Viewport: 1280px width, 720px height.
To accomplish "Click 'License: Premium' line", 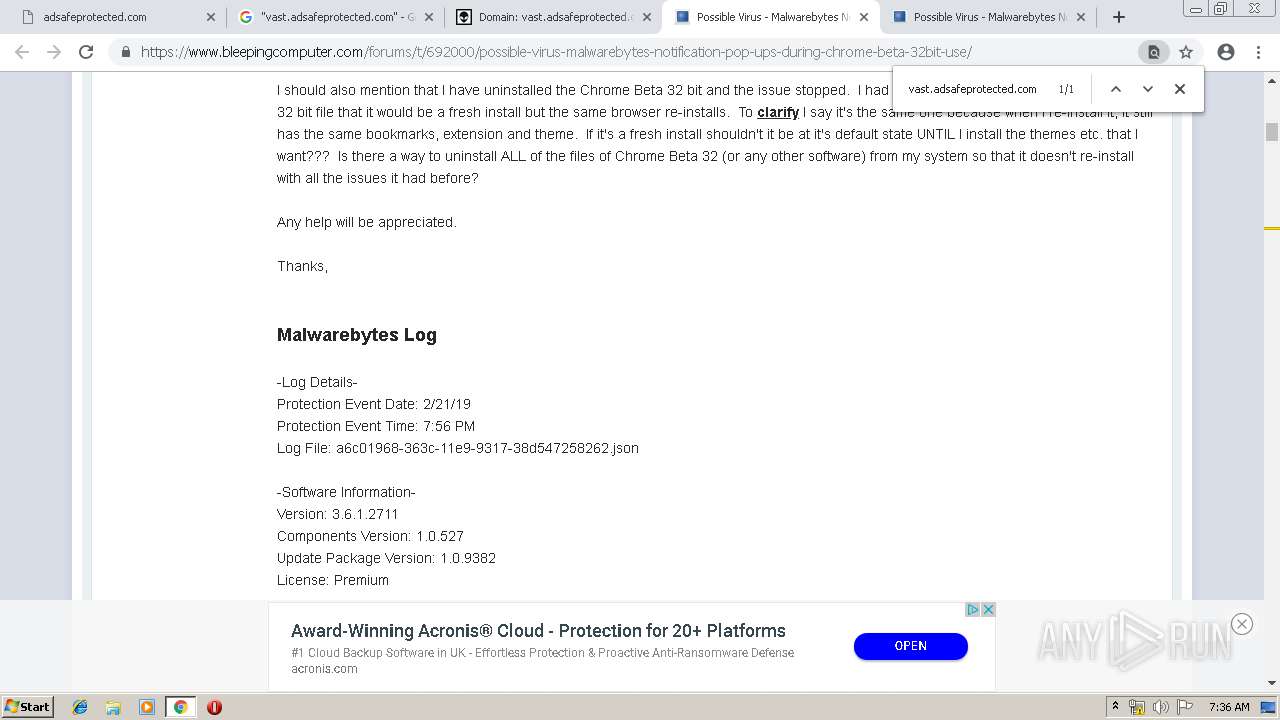I will click(x=333, y=580).
